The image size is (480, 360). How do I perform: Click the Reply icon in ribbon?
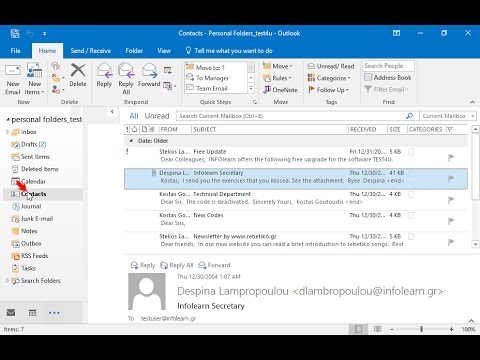click(x=104, y=70)
